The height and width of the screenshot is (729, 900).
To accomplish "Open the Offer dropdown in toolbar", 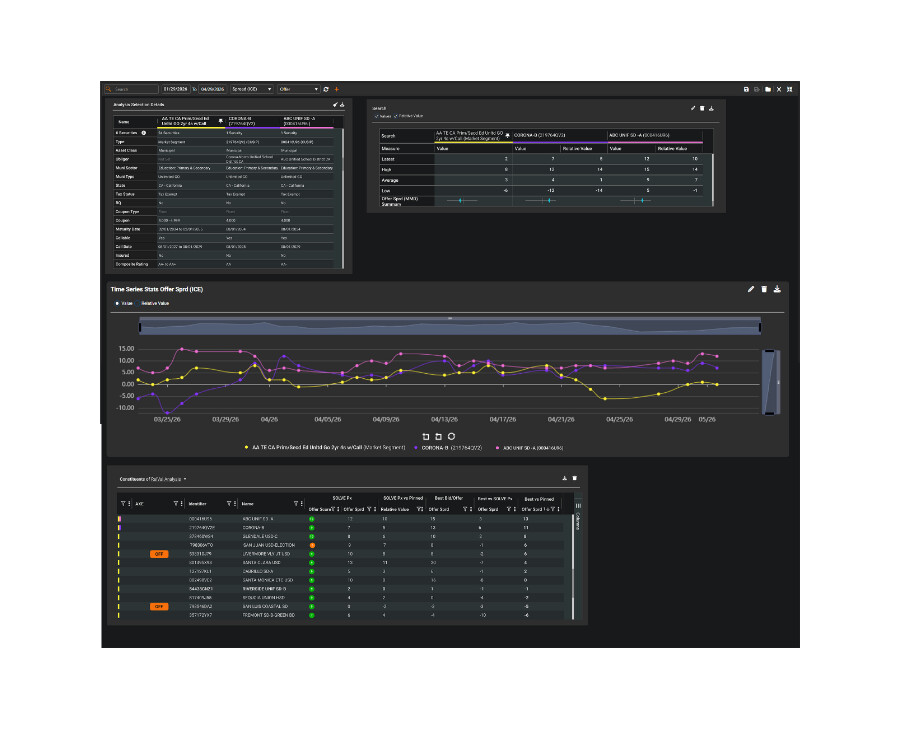I will (298, 89).
